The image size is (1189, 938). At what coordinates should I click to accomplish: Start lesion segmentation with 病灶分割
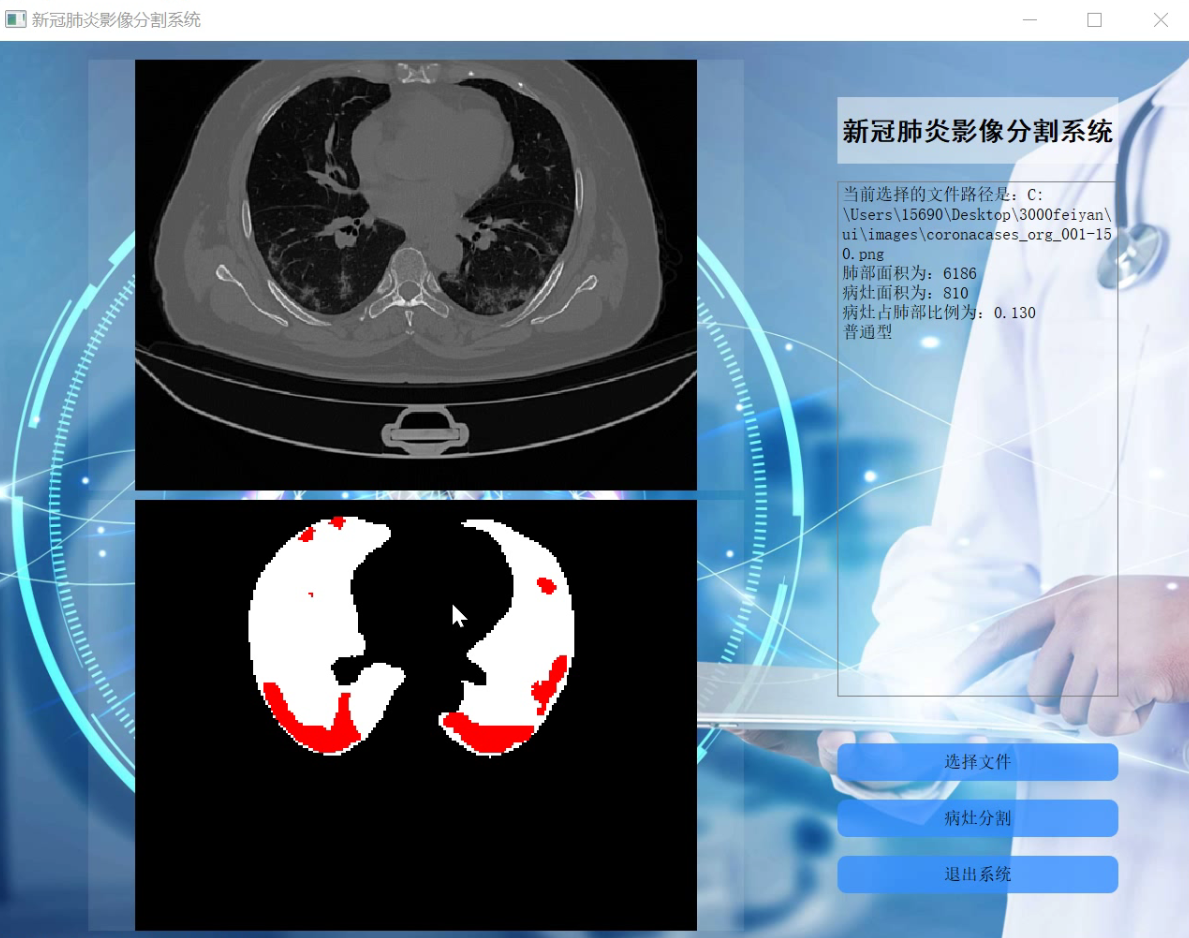click(x=977, y=818)
